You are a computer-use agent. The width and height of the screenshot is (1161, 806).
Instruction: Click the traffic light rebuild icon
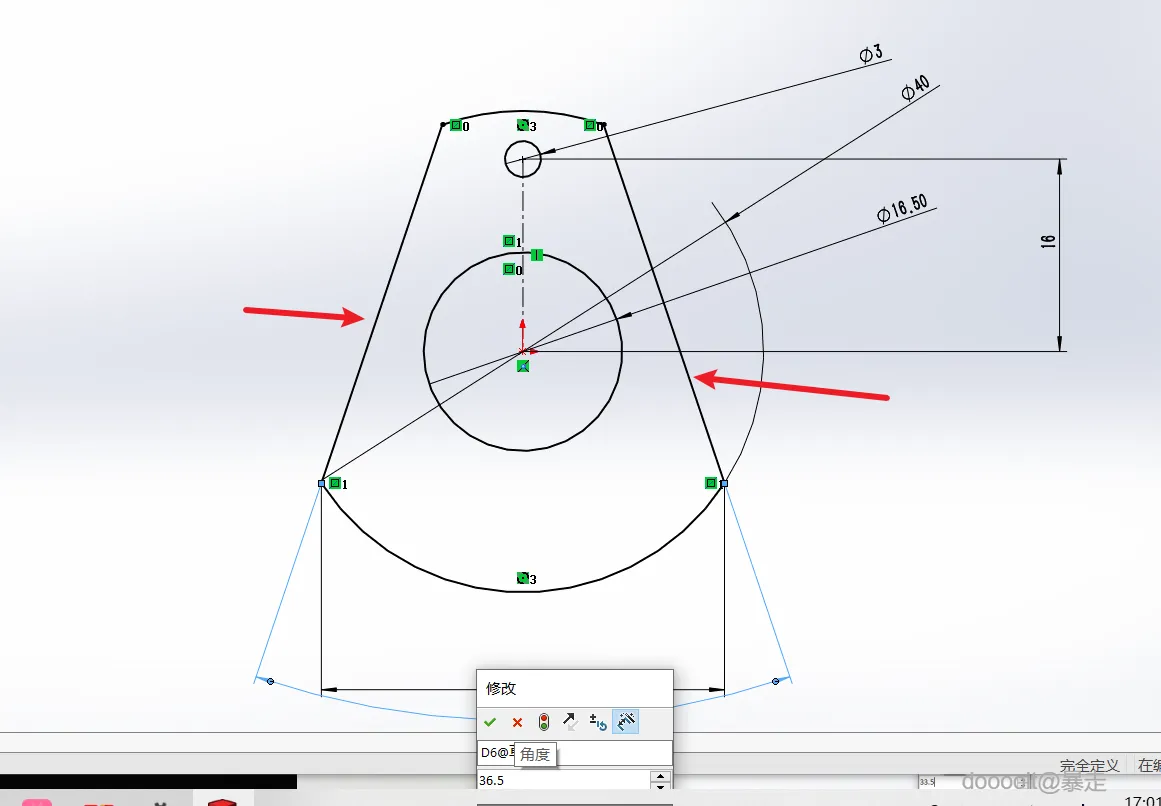pos(543,722)
